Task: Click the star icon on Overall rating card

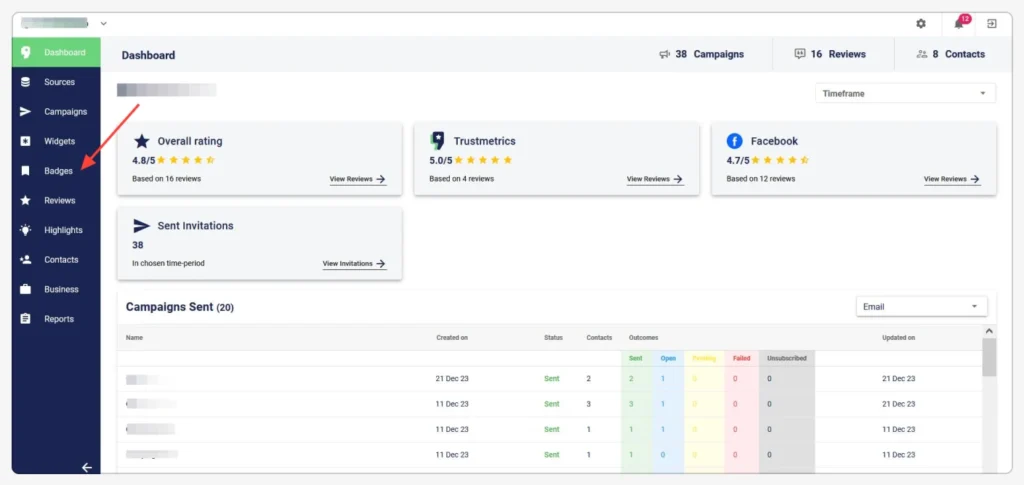Action: pos(142,141)
